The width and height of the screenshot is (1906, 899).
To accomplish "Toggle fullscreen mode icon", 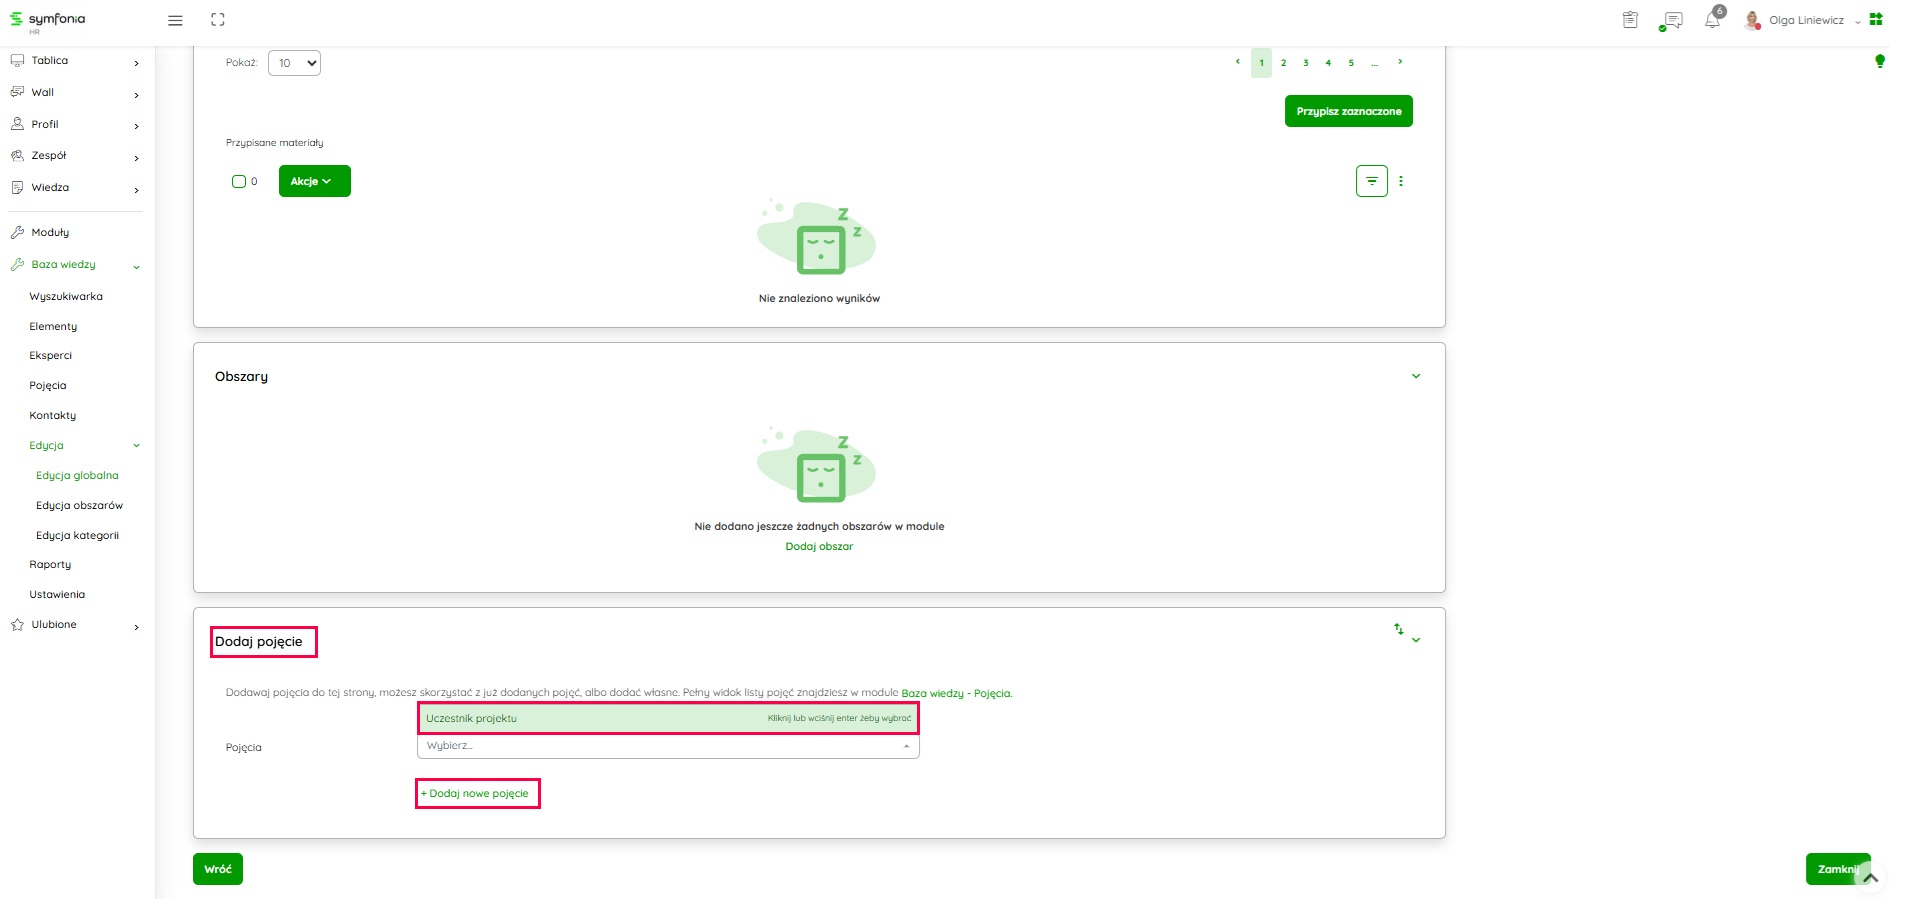I will pyautogui.click(x=218, y=20).
